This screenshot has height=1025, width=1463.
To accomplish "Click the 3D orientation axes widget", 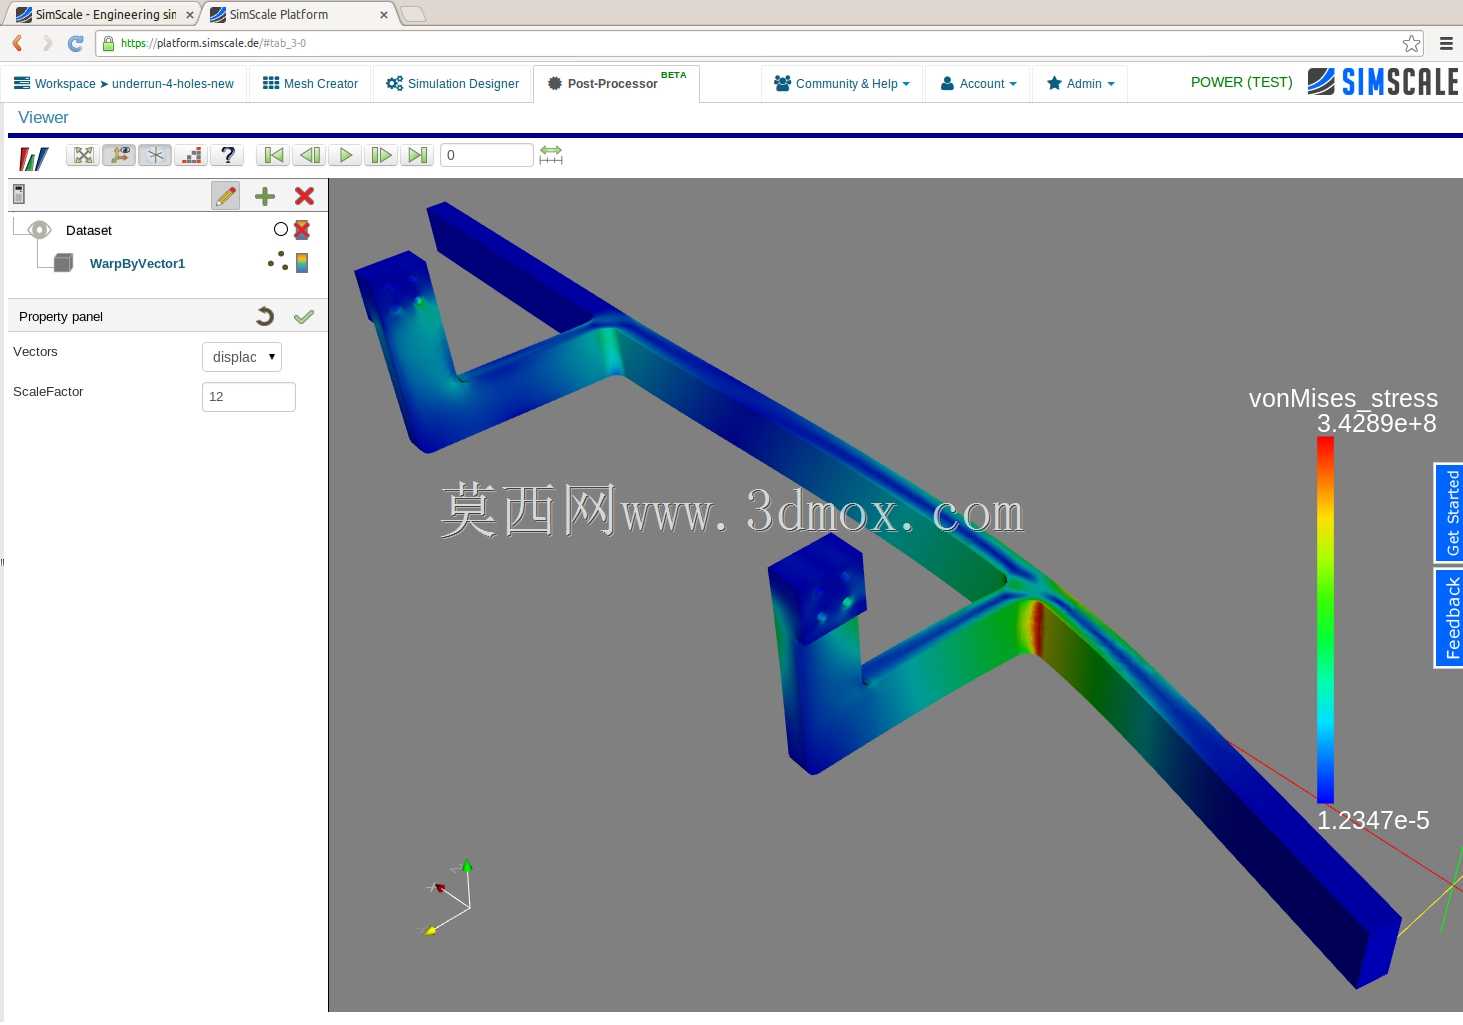I will click(x=450, y=897).
